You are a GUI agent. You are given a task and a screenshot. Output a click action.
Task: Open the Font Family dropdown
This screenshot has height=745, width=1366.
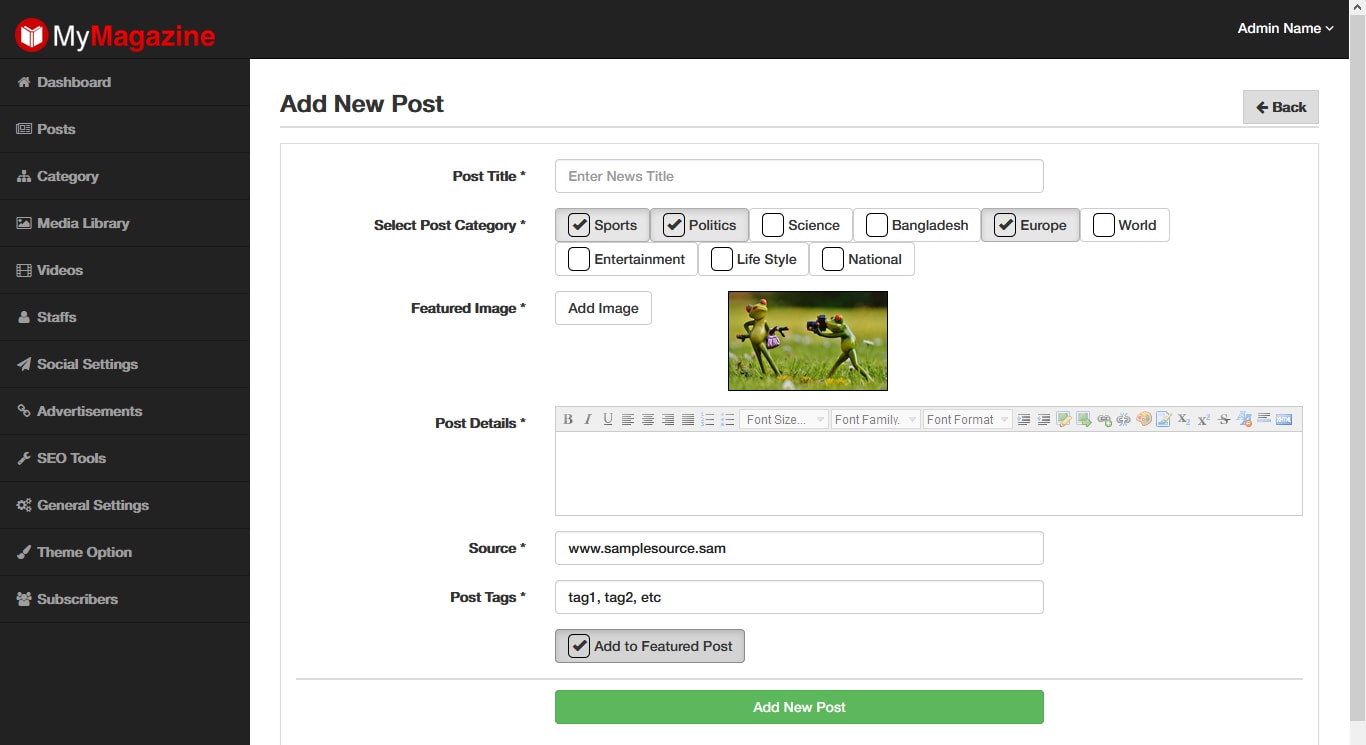point(874,419)
